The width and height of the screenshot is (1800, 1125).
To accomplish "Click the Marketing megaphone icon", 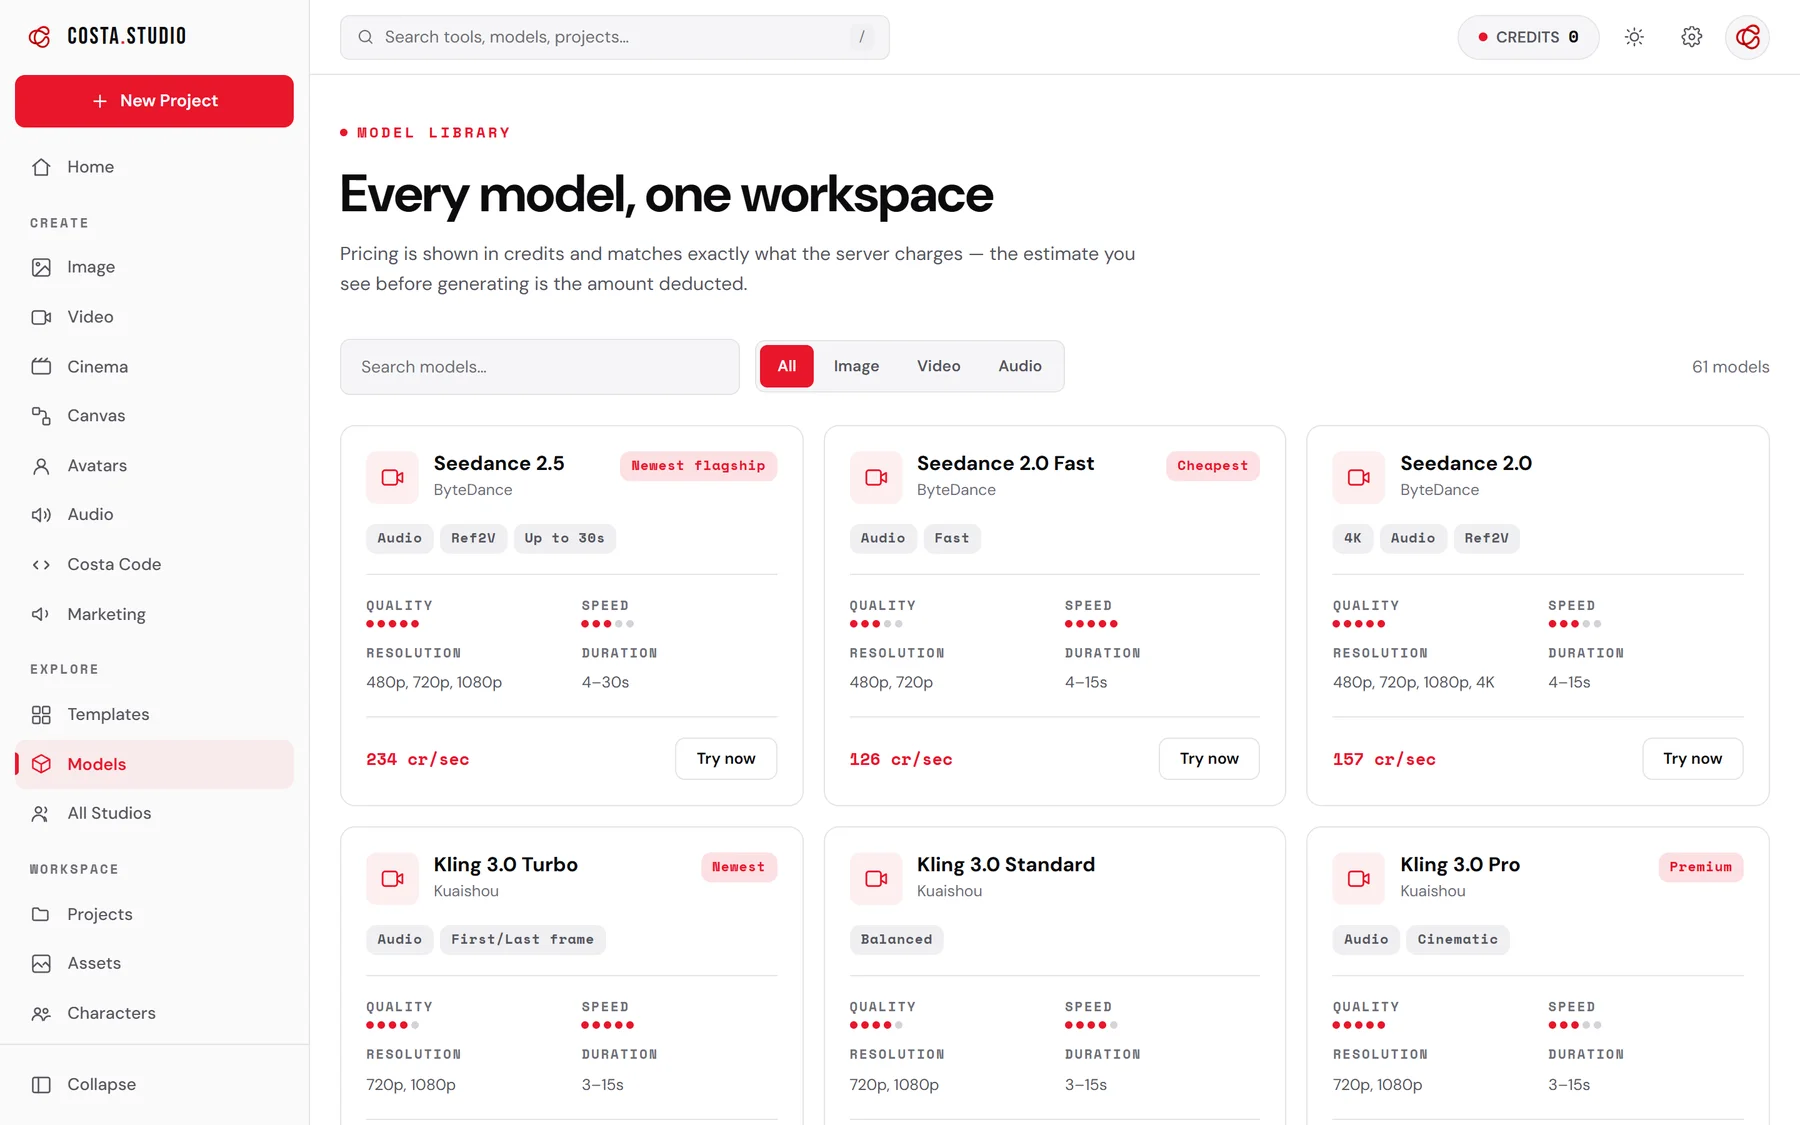I will point(41,614).
